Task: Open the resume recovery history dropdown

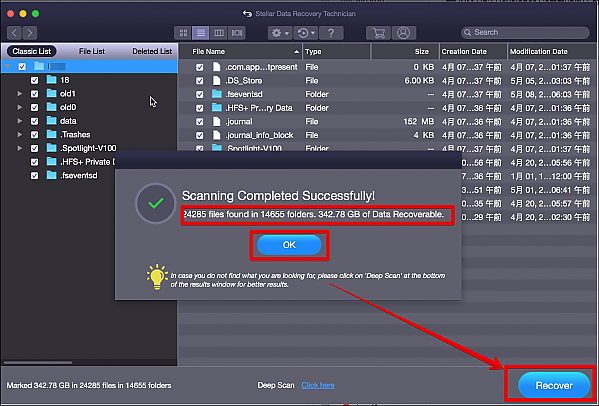Action: coord(306,33)
